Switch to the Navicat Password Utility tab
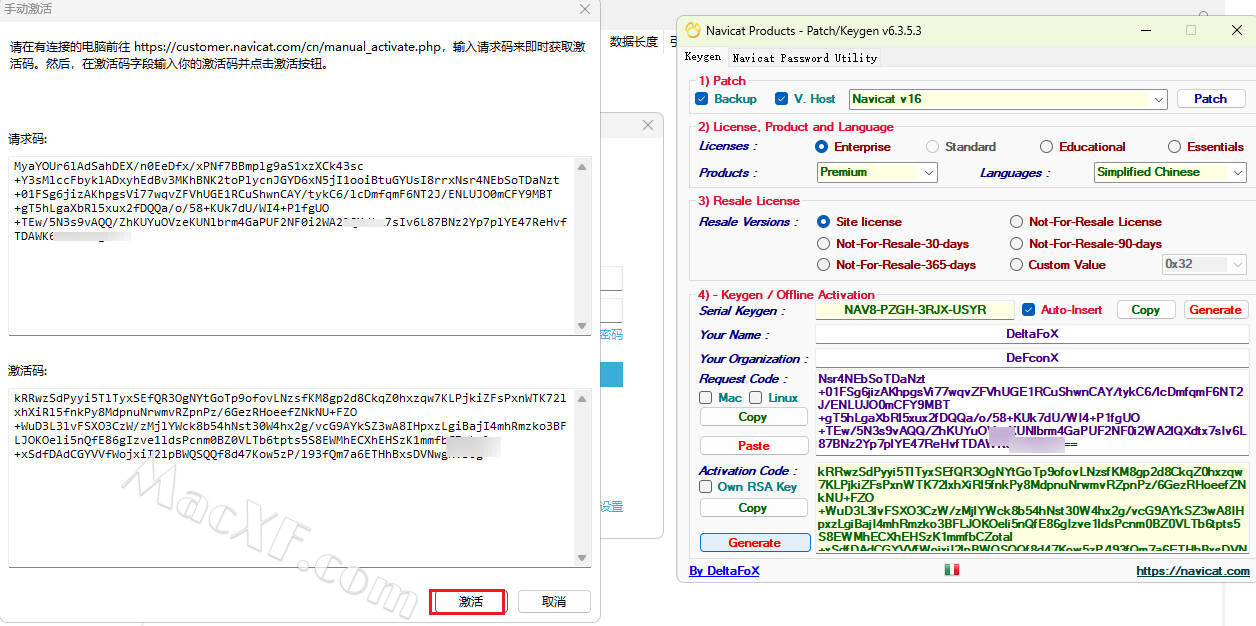 pos(804,58)
